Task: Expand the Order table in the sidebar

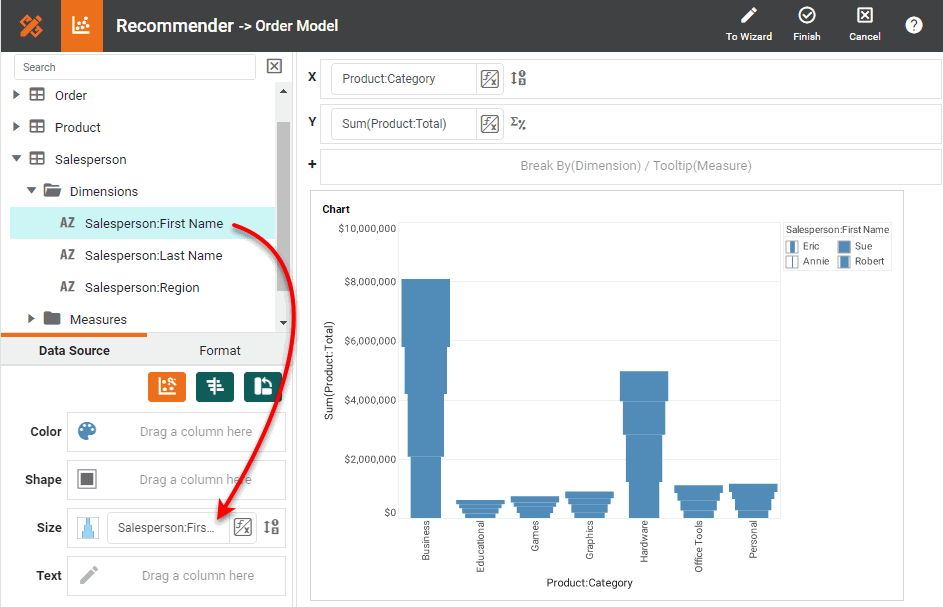Action: [15, 95]
